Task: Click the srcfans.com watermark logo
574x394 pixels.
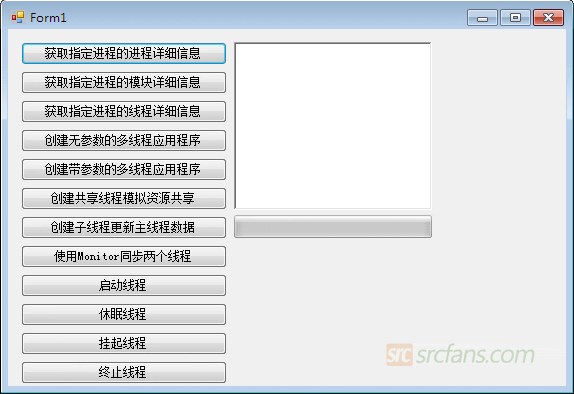Action: pos(460,354)
